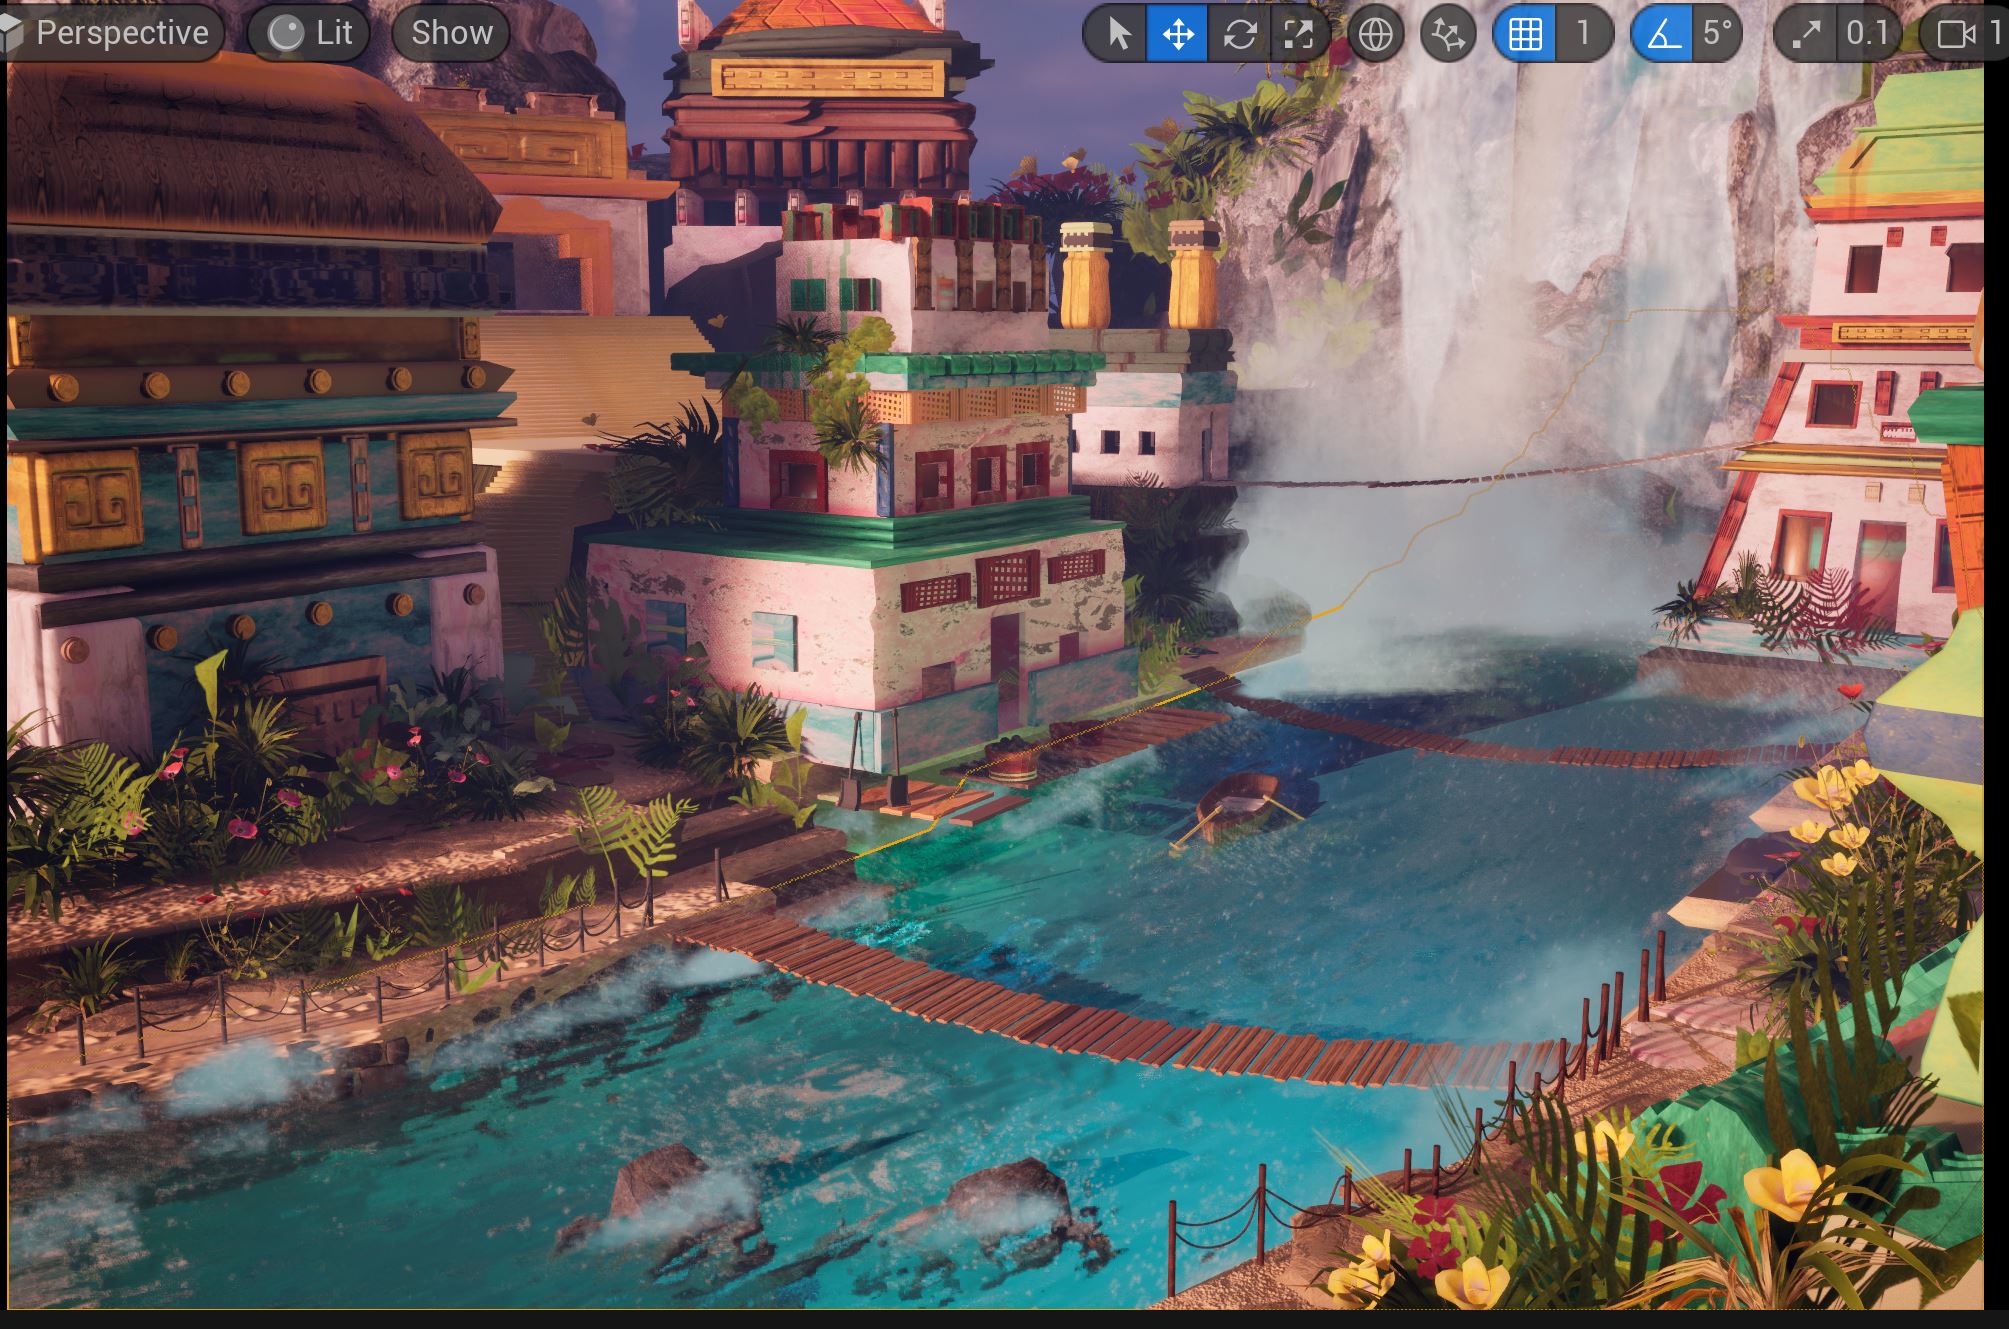
Task: Open the Lit view mode menu
Action: click(x=310, y=33)
